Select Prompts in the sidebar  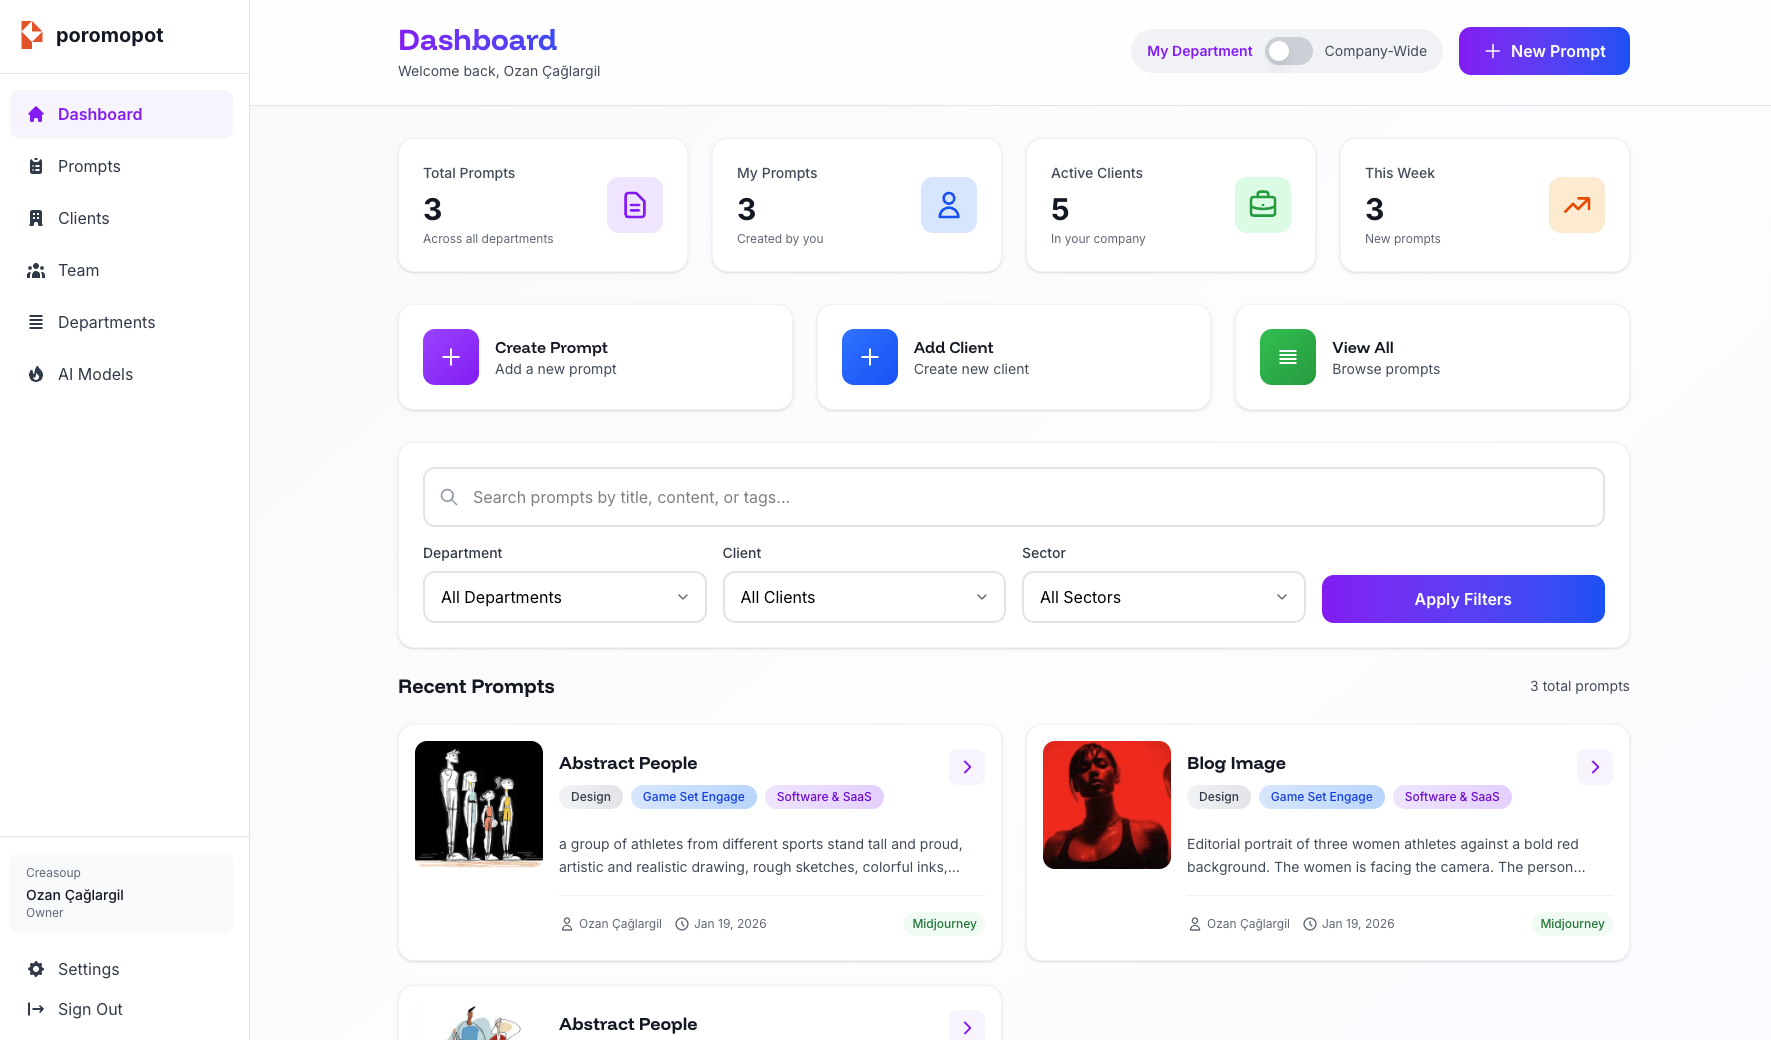click(x=88, y=166)
